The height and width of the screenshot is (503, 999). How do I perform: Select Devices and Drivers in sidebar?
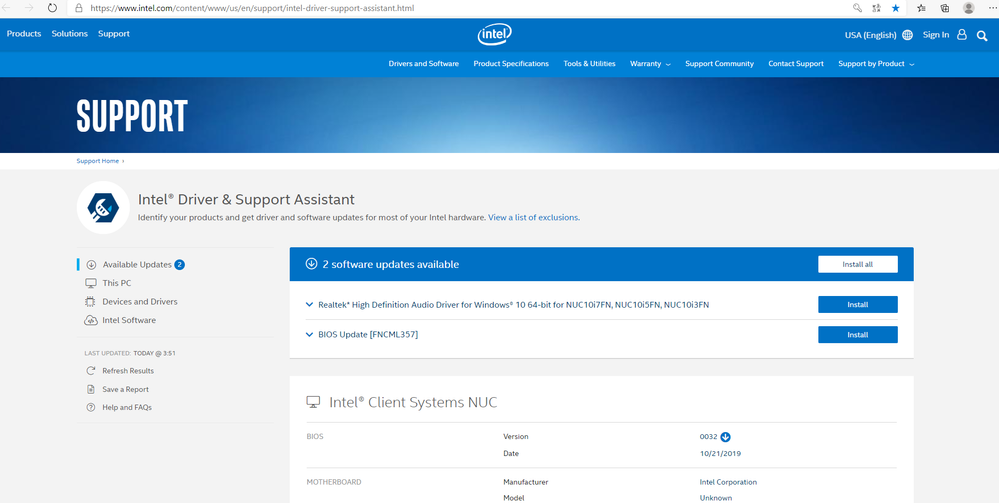click(139, 302)
